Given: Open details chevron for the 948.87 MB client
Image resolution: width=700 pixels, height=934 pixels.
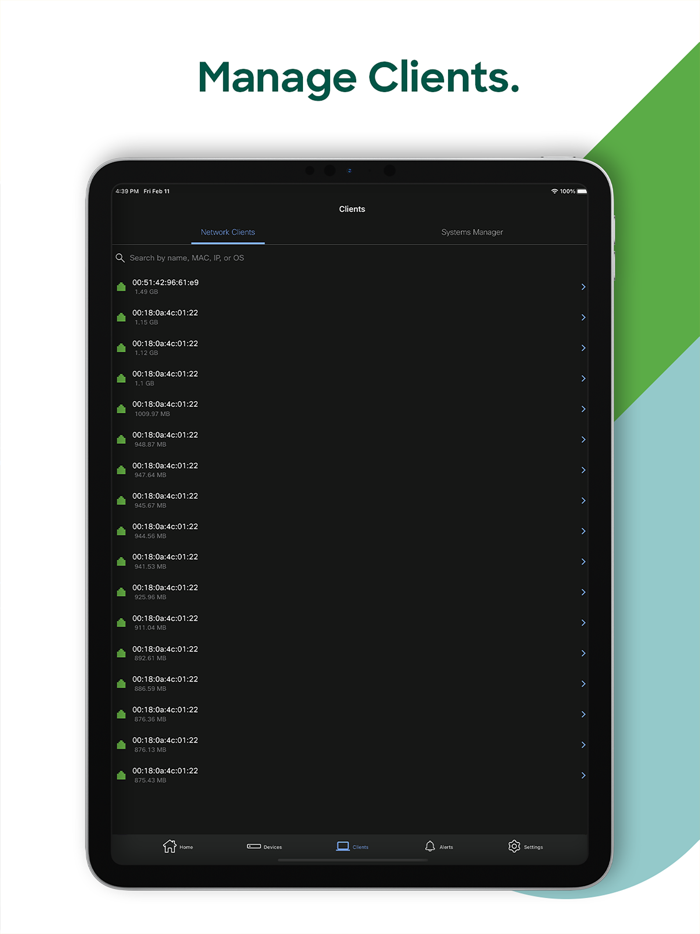Looking at the screenshot, I should pos(583,440).
